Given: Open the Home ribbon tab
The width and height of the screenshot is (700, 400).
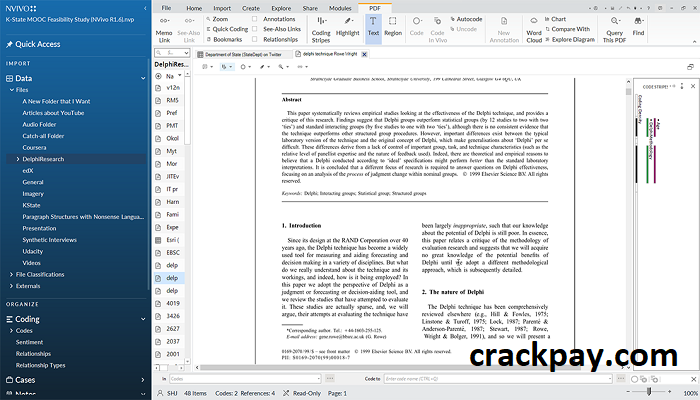Looking at the screenshot, I should (x=194, y=8).
